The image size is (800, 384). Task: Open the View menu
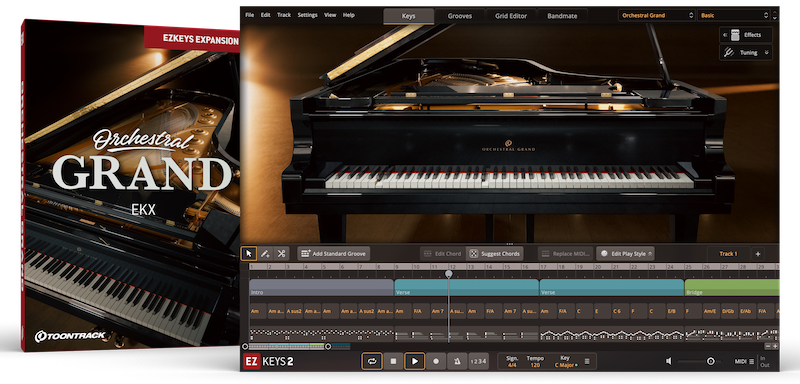pos(330,15)
